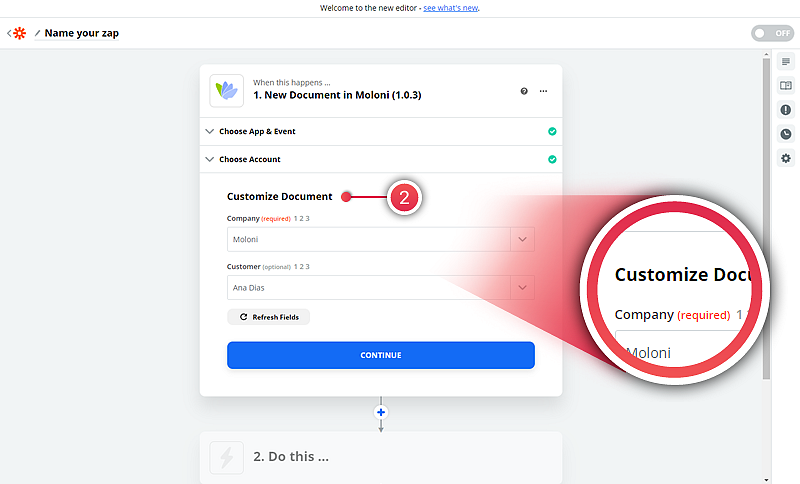This screenshot has width=800, height=484.
Task: Toggle the zap OFF switch on
Action: (x=772, y=33)
